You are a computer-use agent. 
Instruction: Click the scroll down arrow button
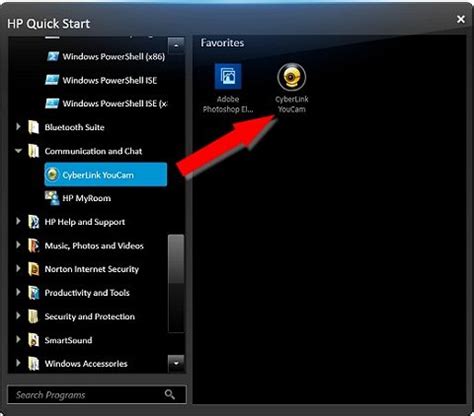176,363
